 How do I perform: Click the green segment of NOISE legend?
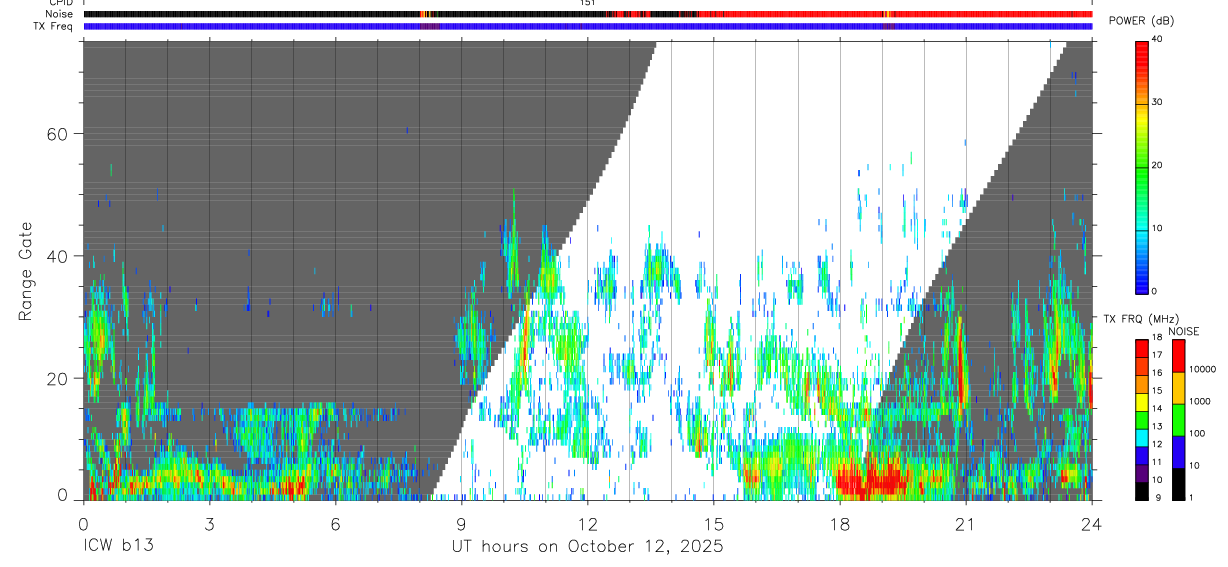click(x=1178, y=419)
